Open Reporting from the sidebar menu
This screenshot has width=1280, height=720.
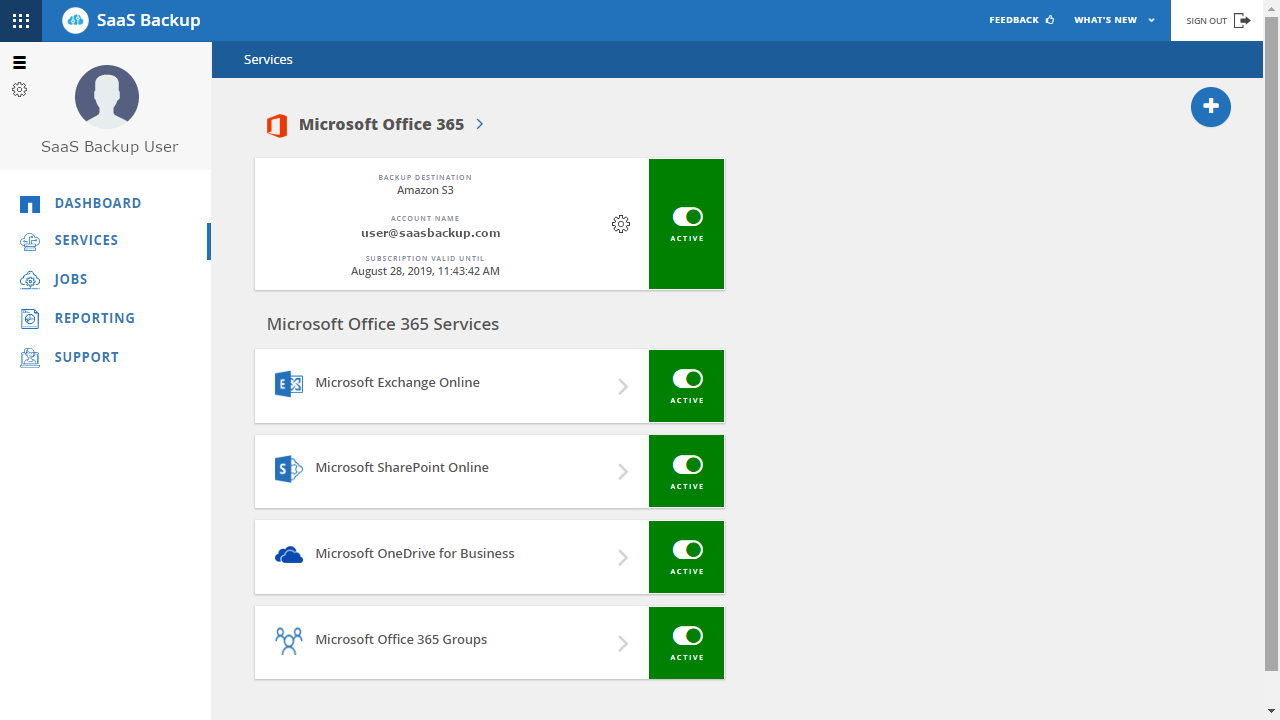click(x=95, y=318)
